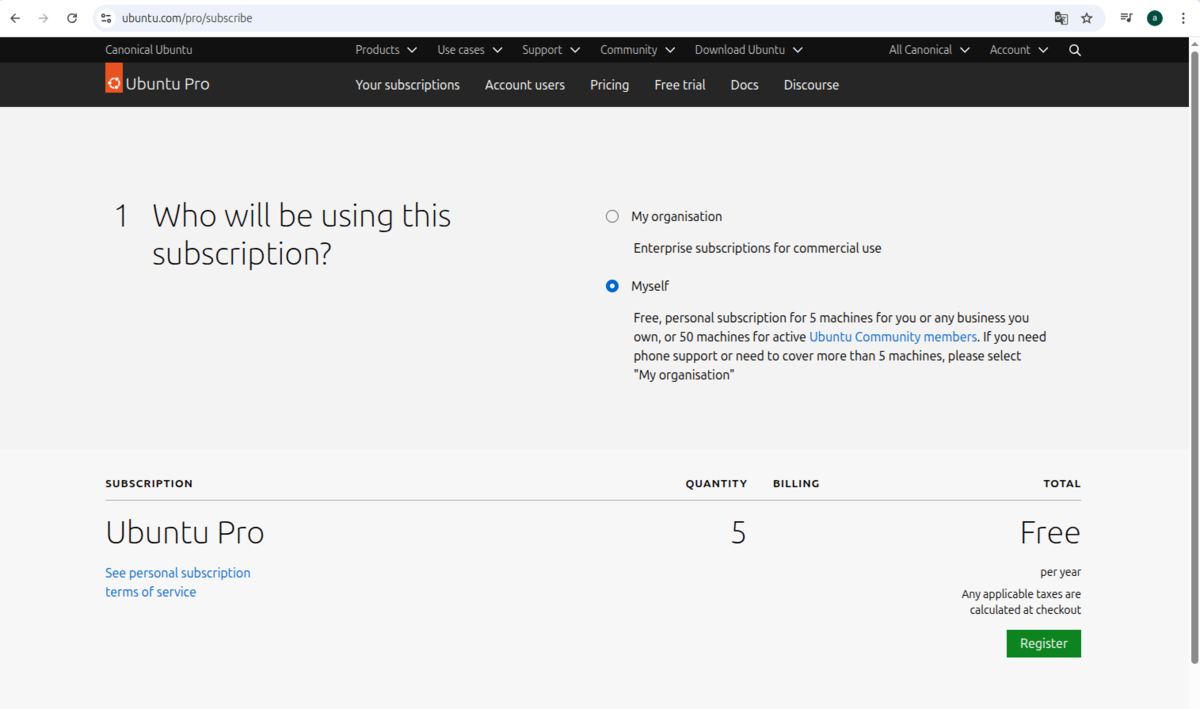Open Ubuntu Community members link
The width and height of the screenshot is (1200, 709).
(x=893, y=337)
